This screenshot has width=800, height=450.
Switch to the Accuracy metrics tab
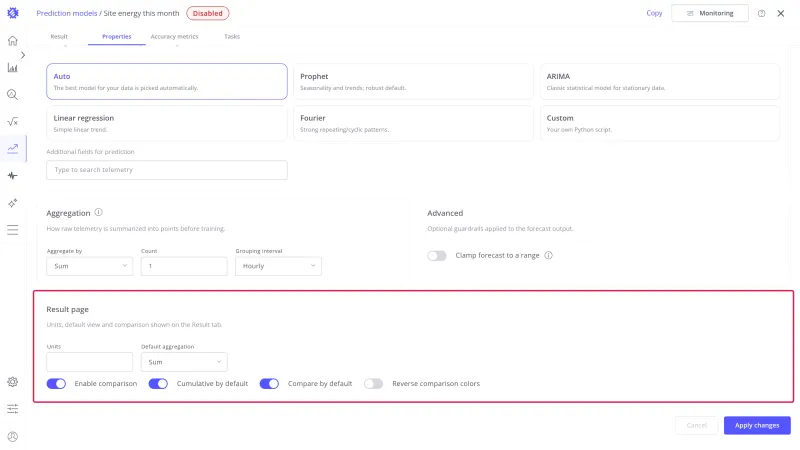[x=174, y=36]
